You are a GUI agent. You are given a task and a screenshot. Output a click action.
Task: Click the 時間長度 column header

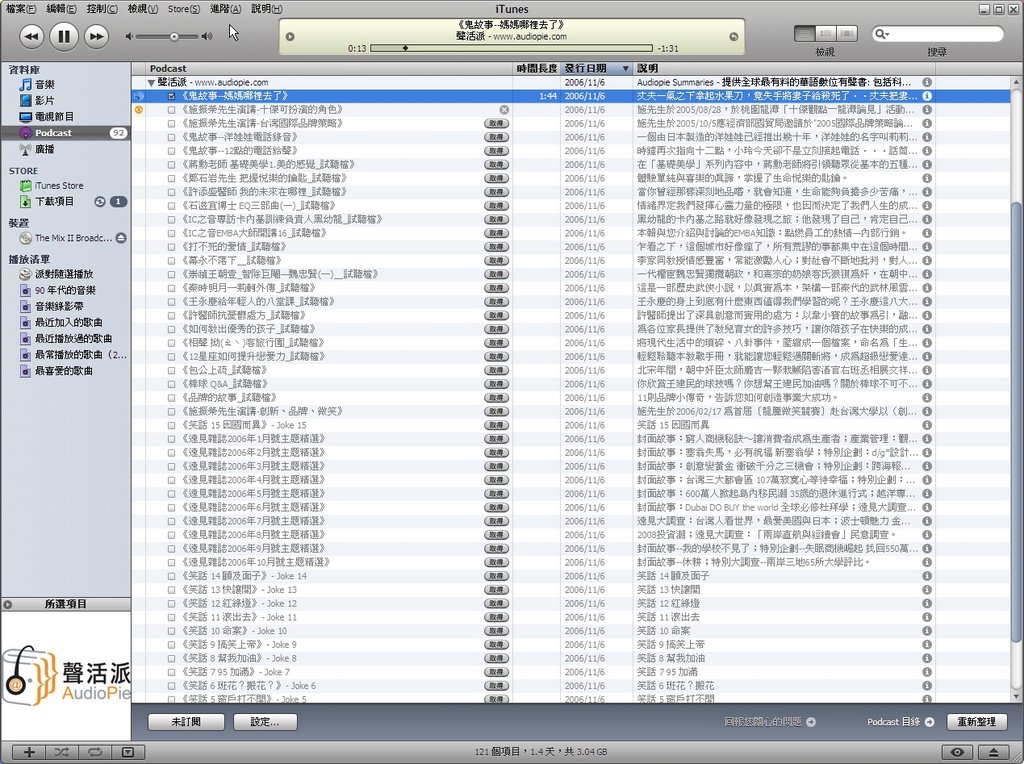[536, 69]
